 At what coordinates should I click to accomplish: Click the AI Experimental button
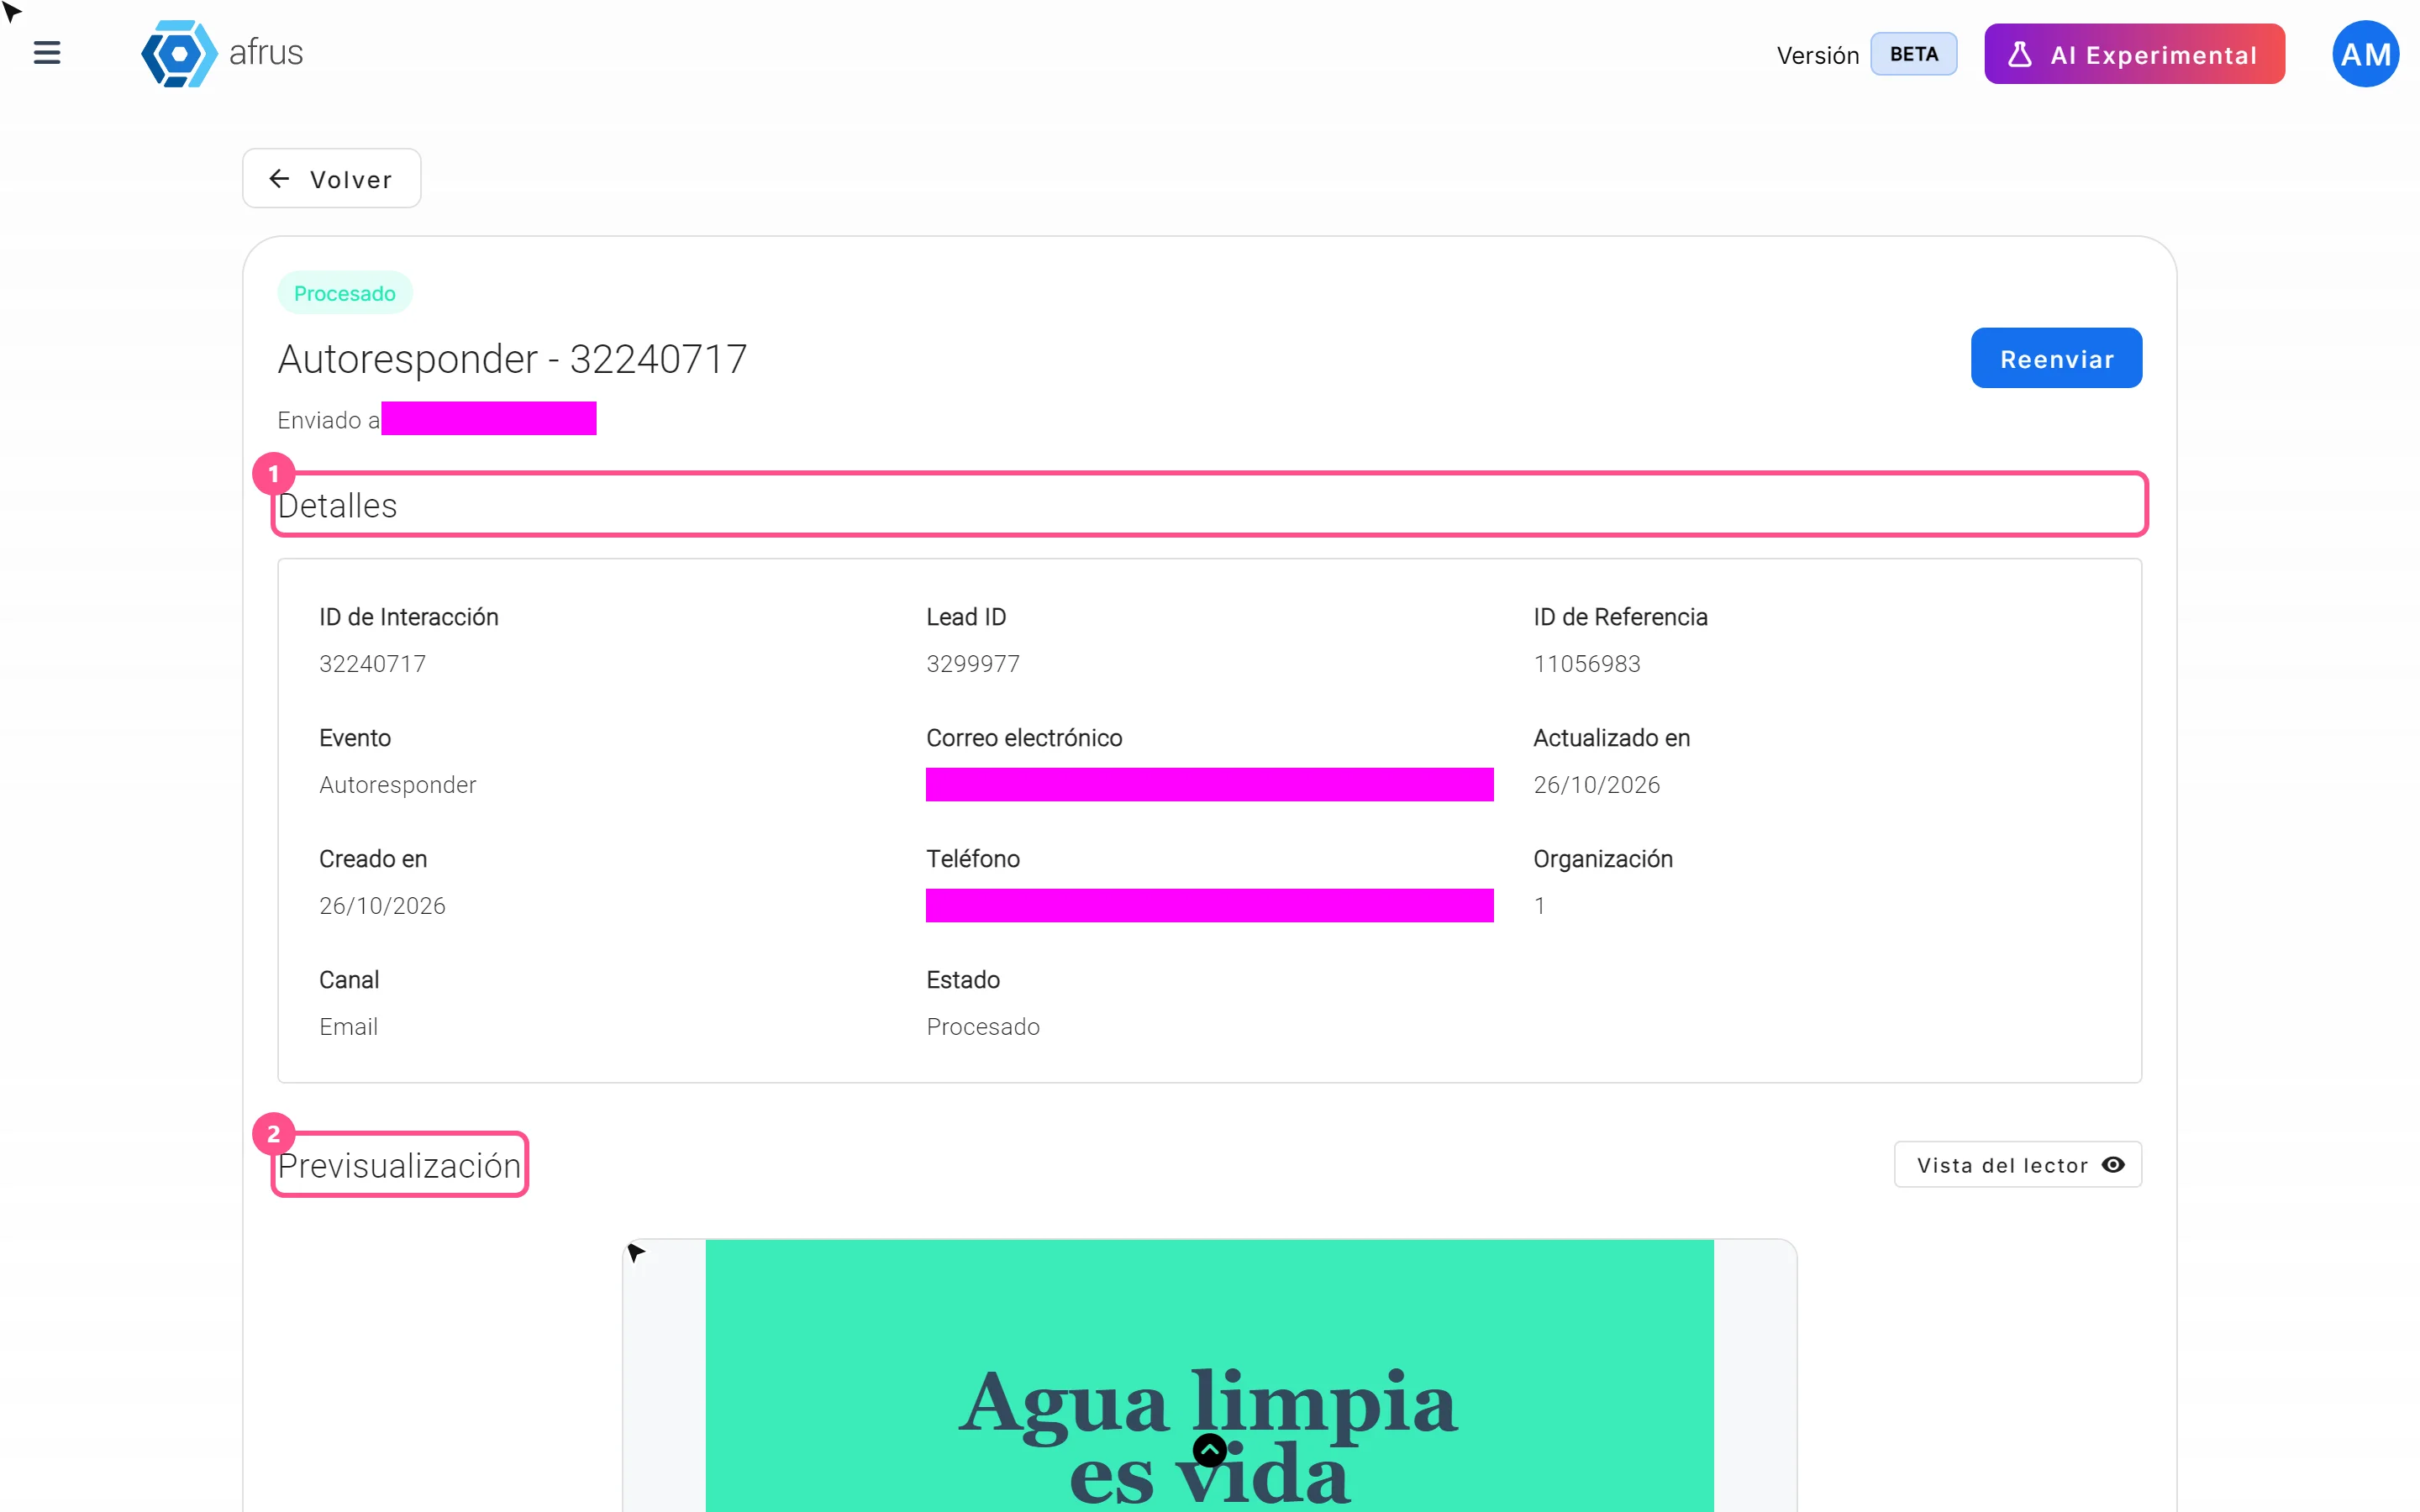pyautogui.click(x=2134, y=54)
